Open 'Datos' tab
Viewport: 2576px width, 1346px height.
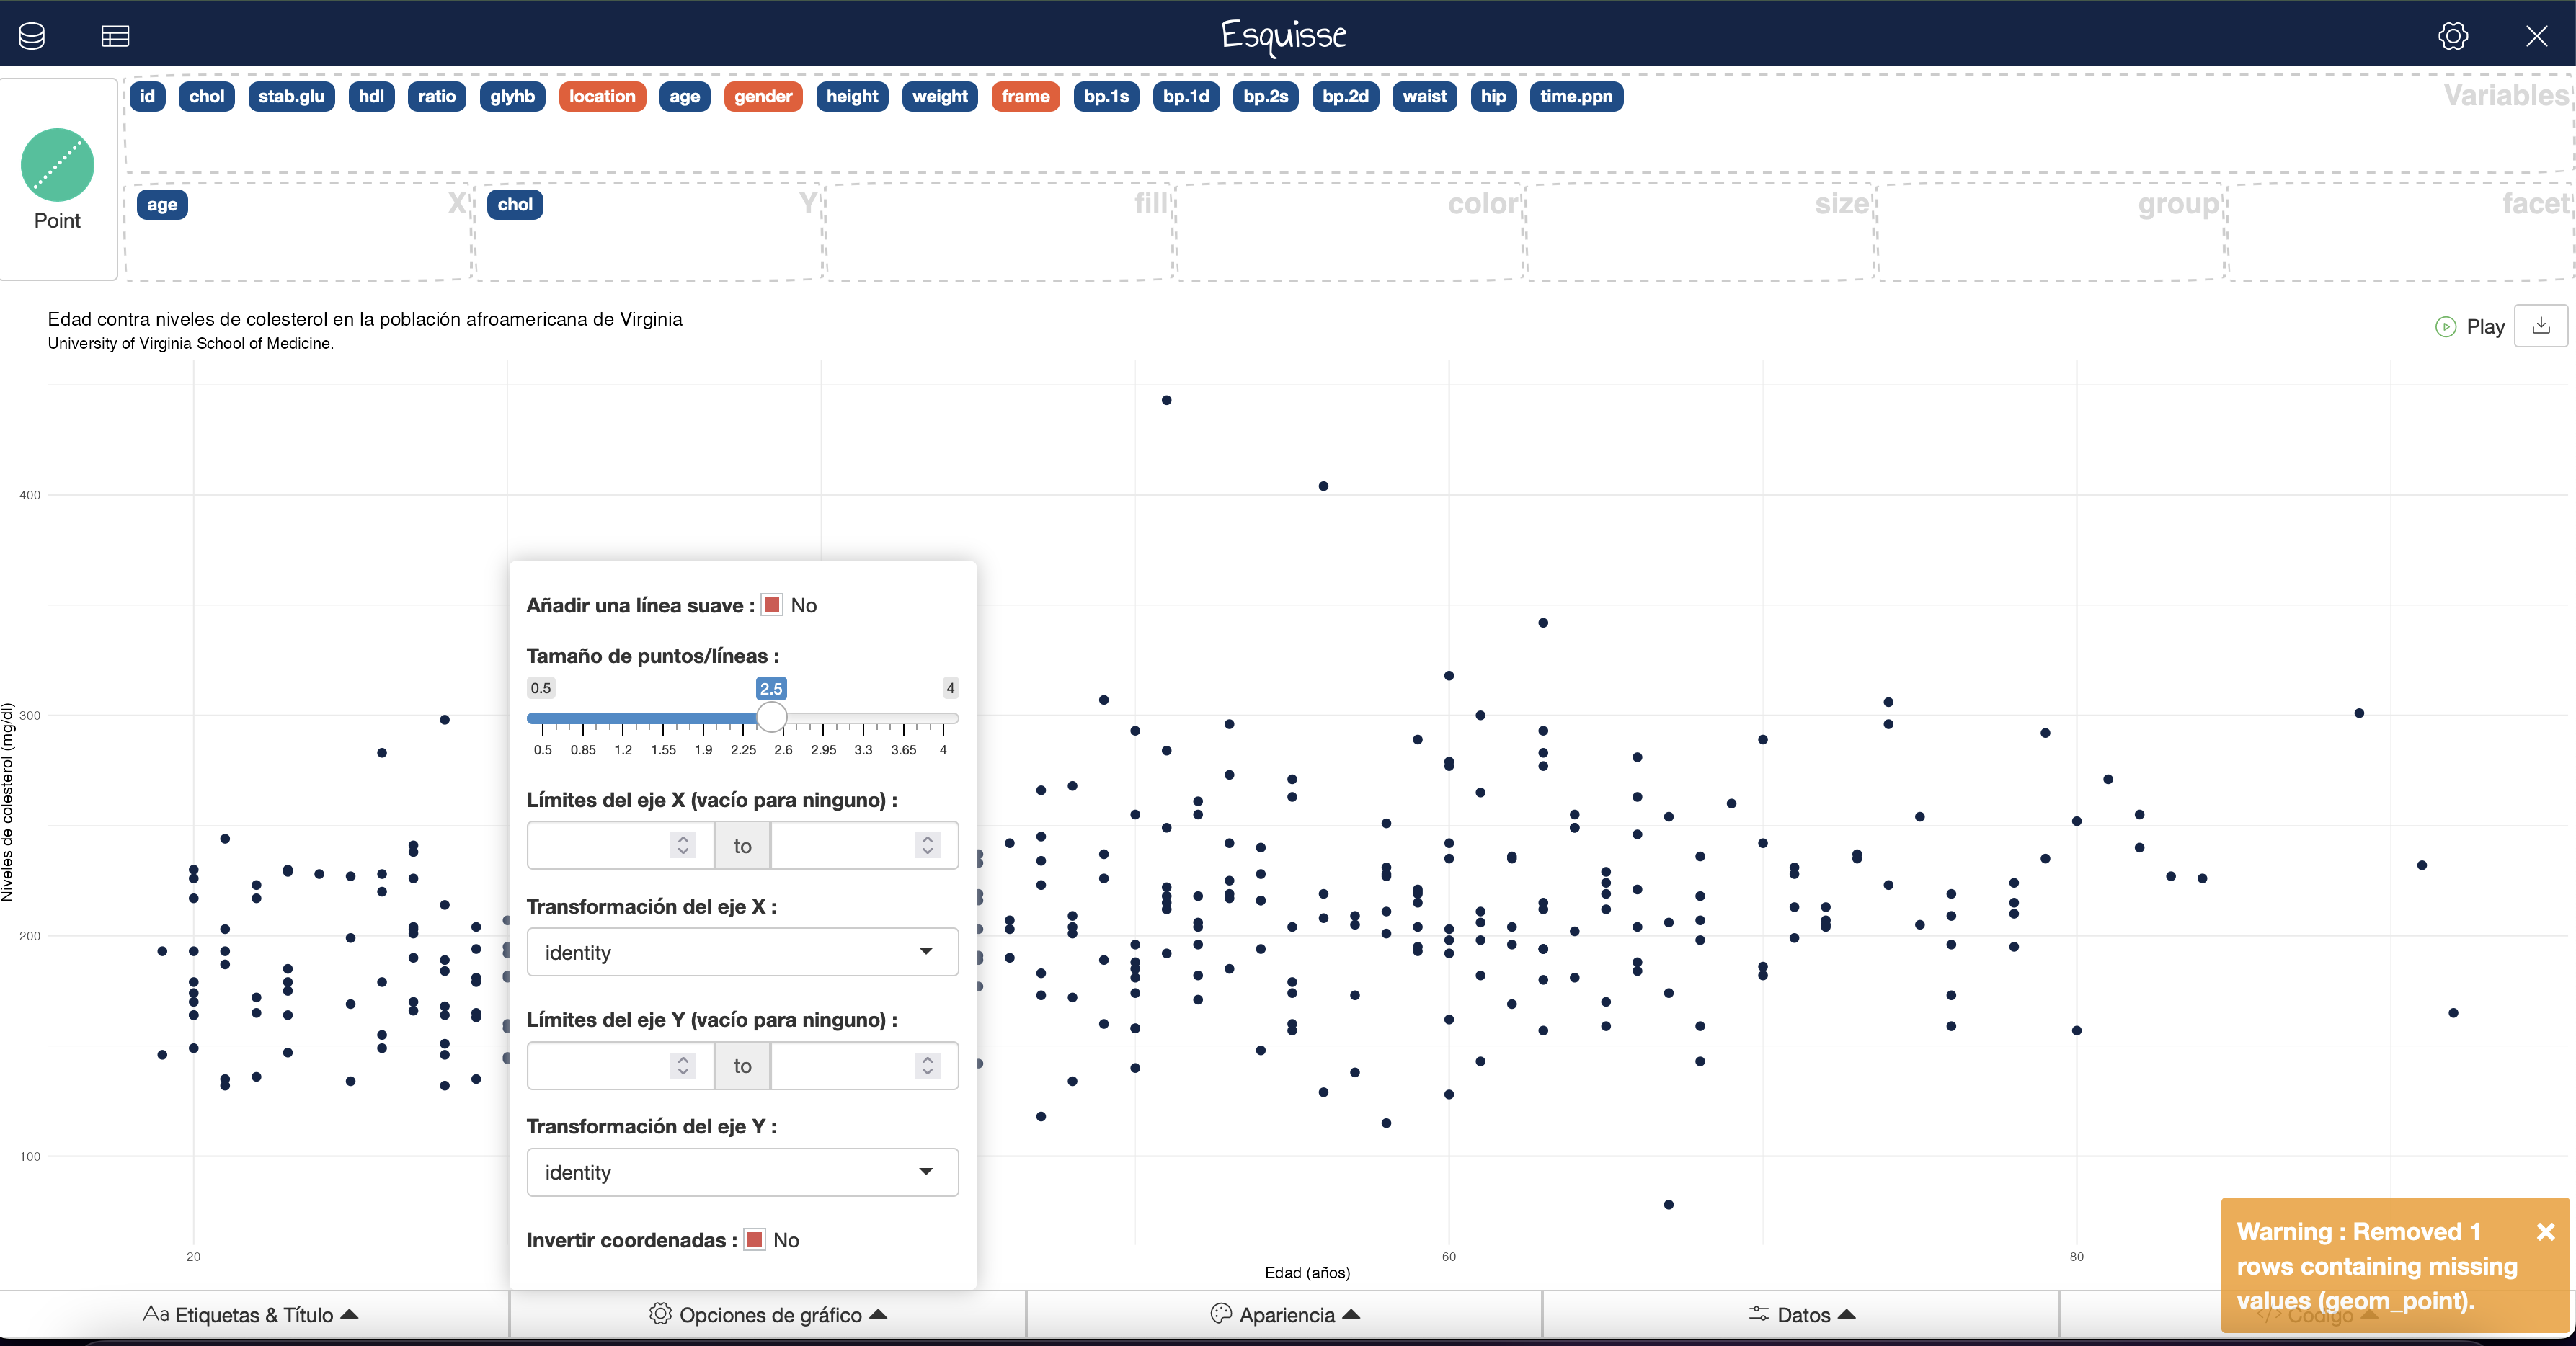pos(1802,1315)
